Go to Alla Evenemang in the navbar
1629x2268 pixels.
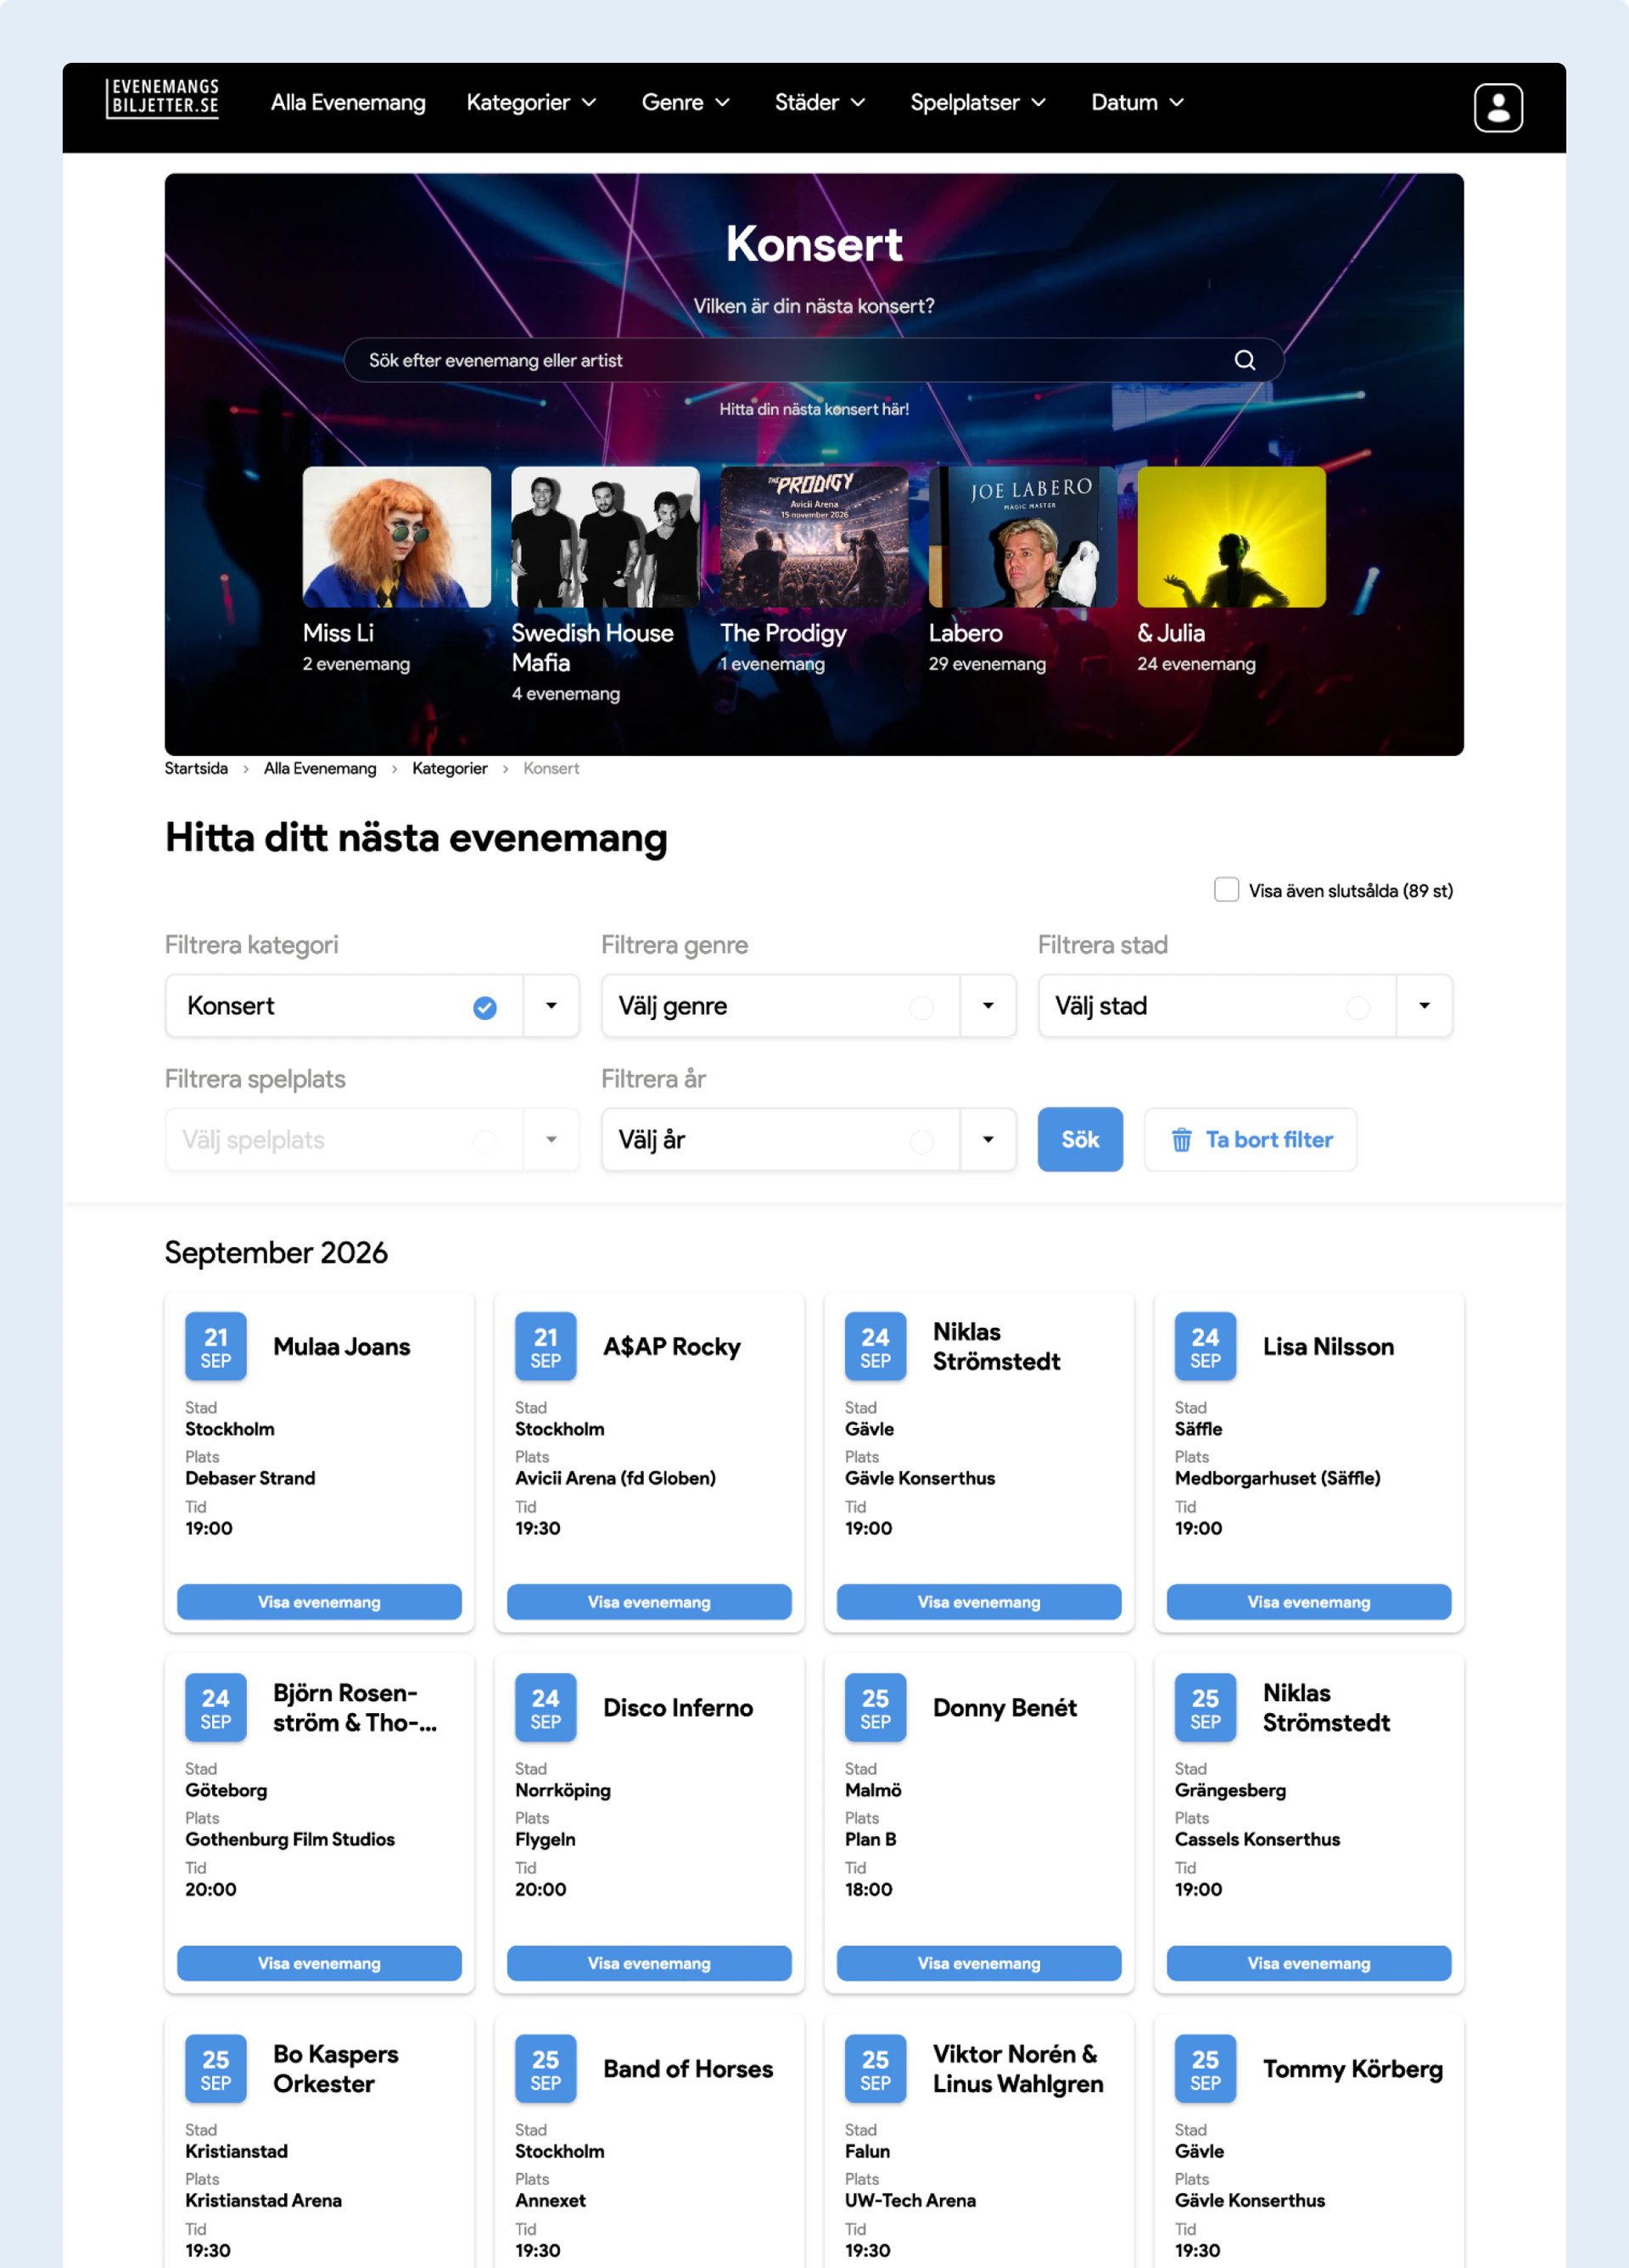click(348, 103)
